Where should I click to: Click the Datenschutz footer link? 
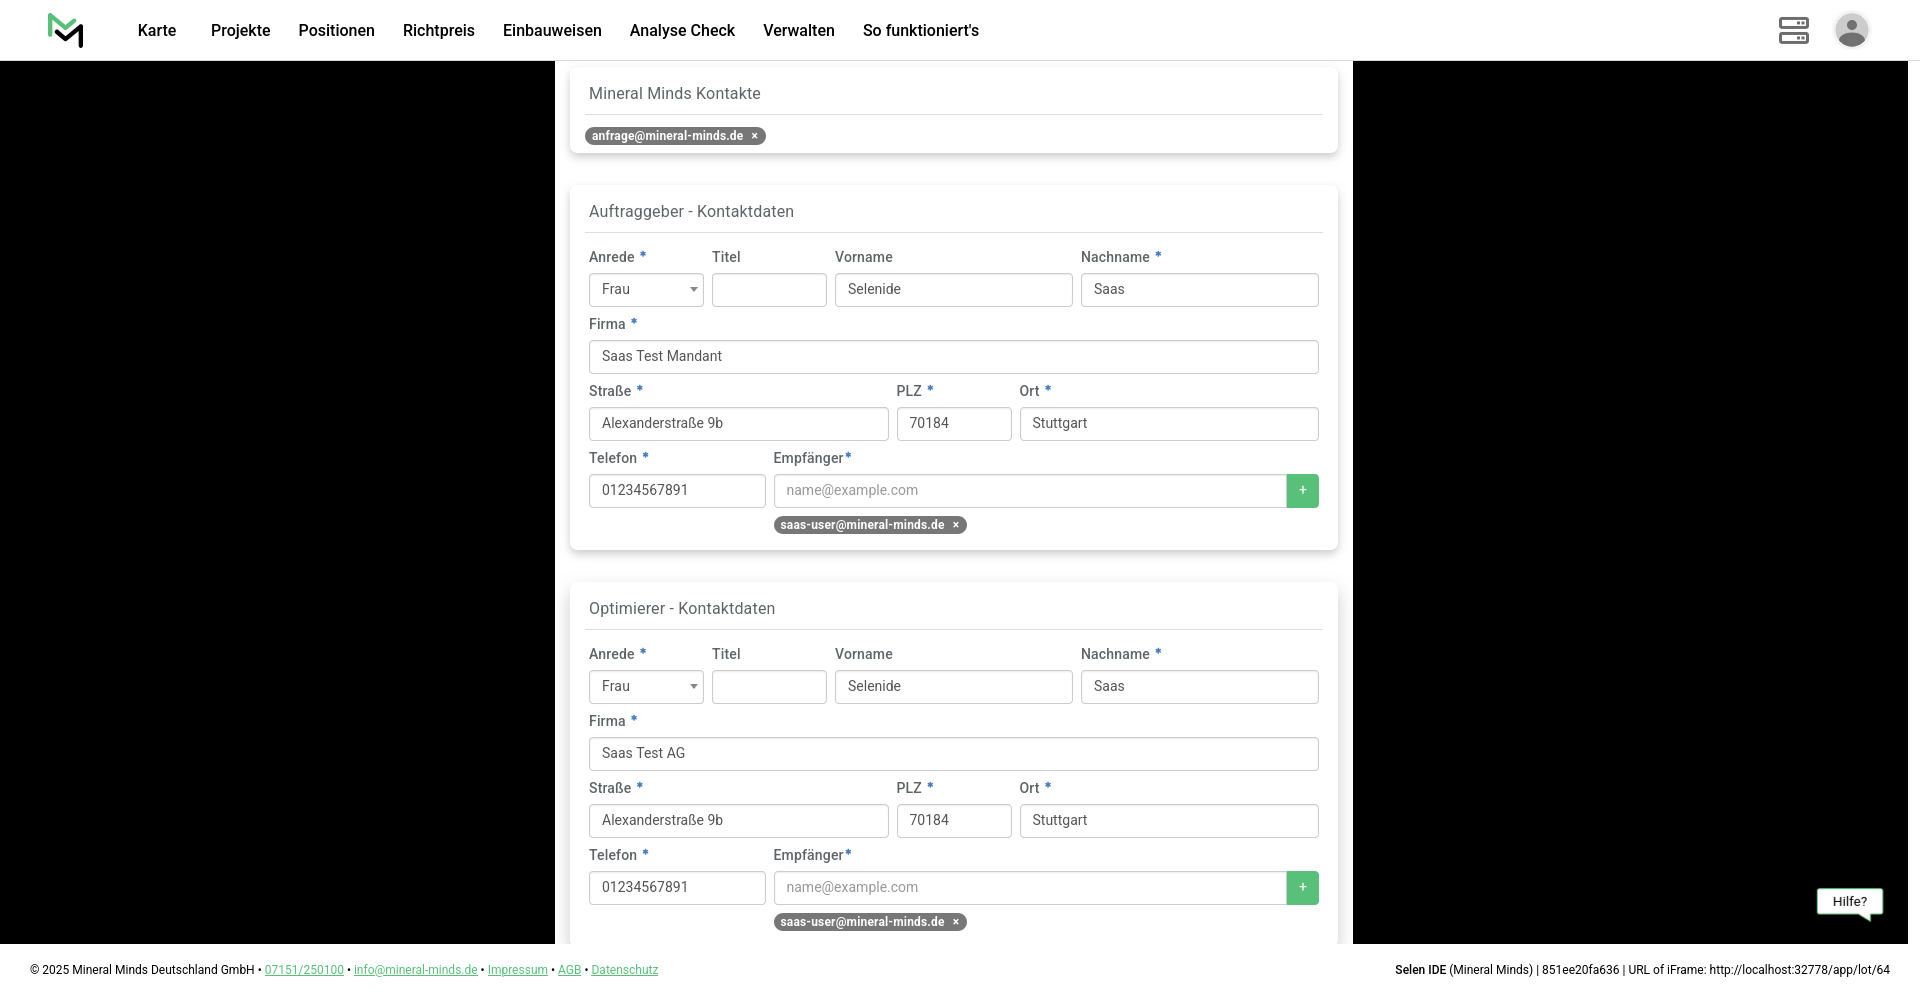624,970
